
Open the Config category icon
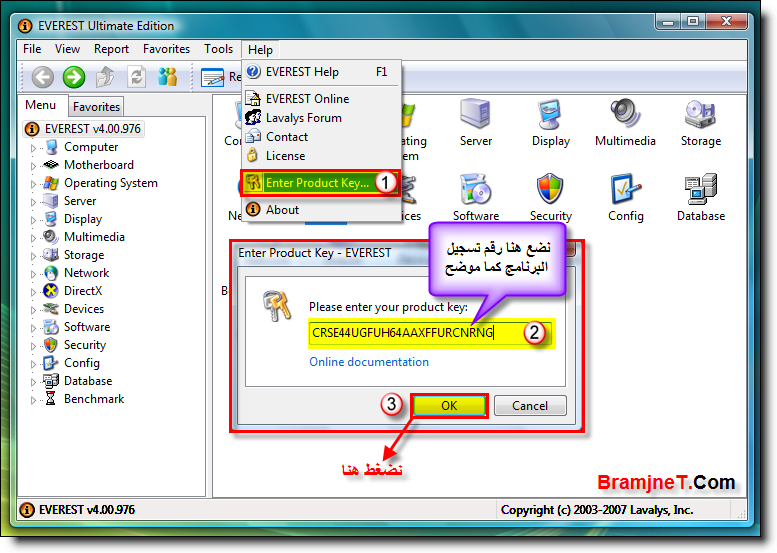(x=625, y=189)
